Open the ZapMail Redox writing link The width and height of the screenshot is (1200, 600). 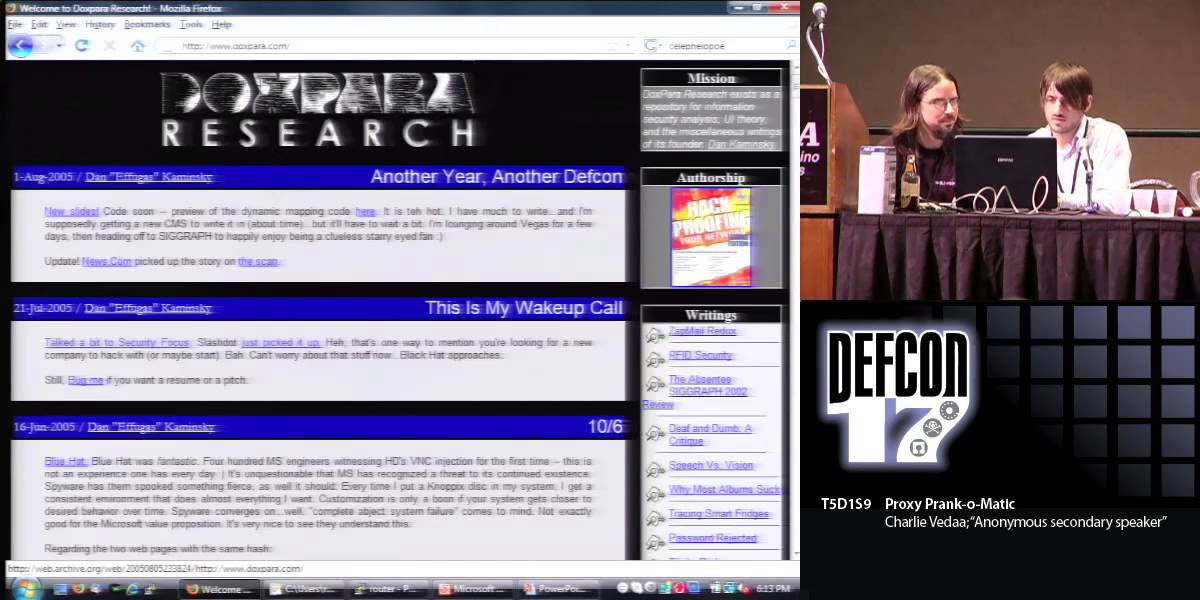703,331
